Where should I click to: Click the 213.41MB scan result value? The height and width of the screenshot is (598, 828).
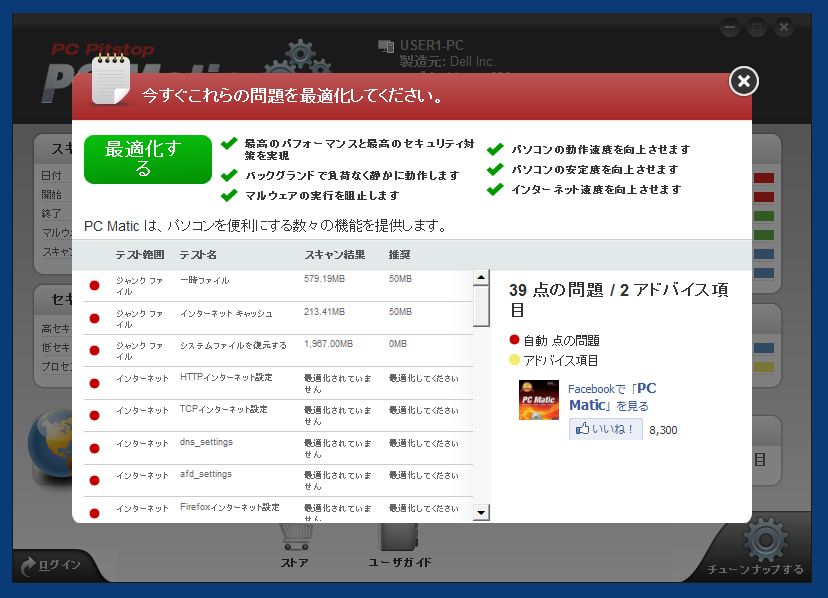[x=324, y=312]
